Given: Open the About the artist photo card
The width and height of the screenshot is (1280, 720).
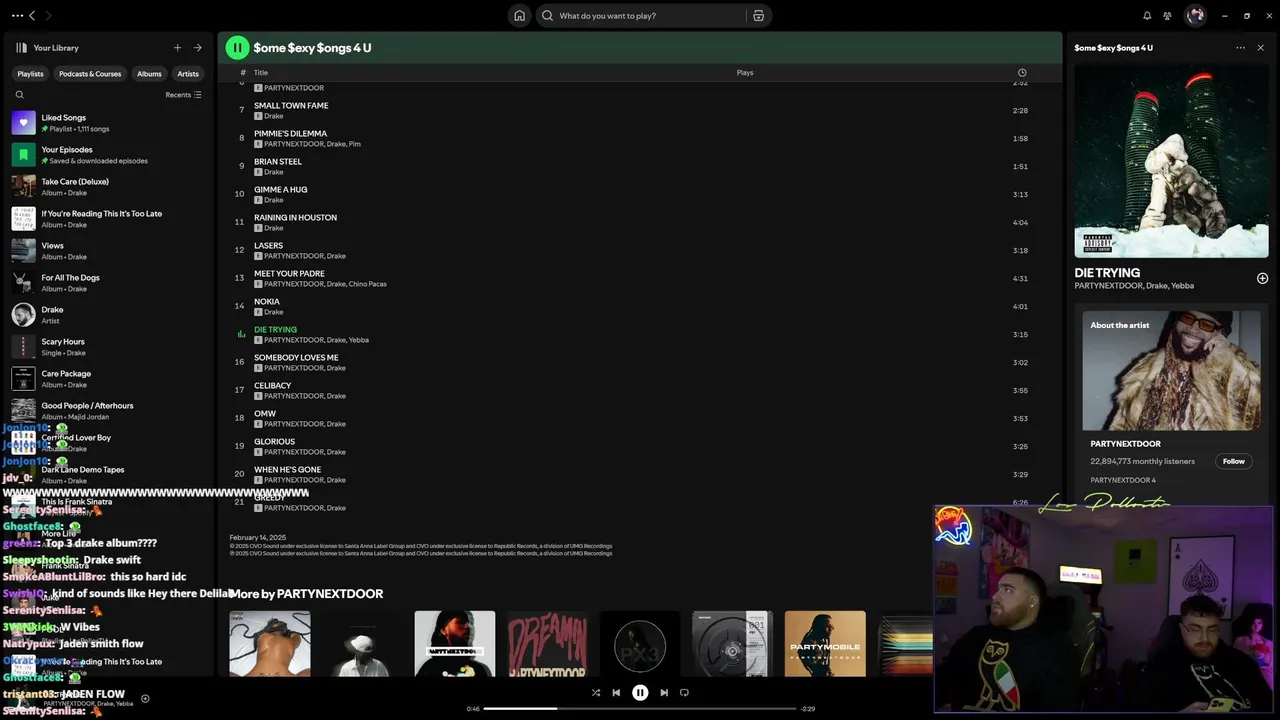Looking at the screenshot, I should tap(1171, 370).
